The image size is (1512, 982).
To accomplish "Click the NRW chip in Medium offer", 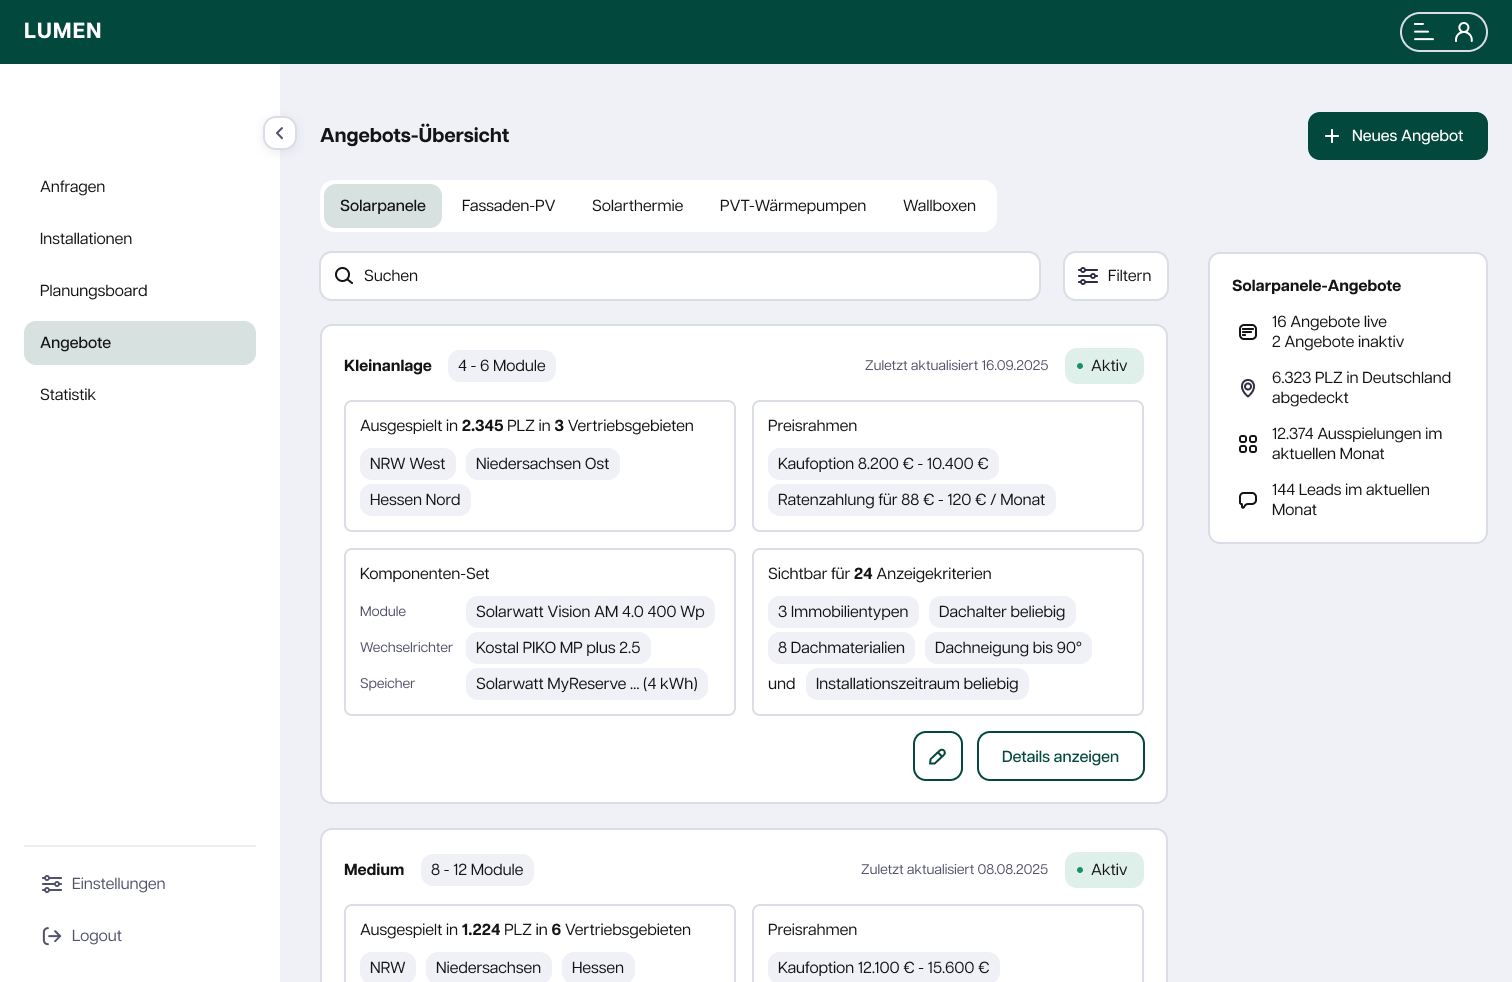I will click(388, 968).
